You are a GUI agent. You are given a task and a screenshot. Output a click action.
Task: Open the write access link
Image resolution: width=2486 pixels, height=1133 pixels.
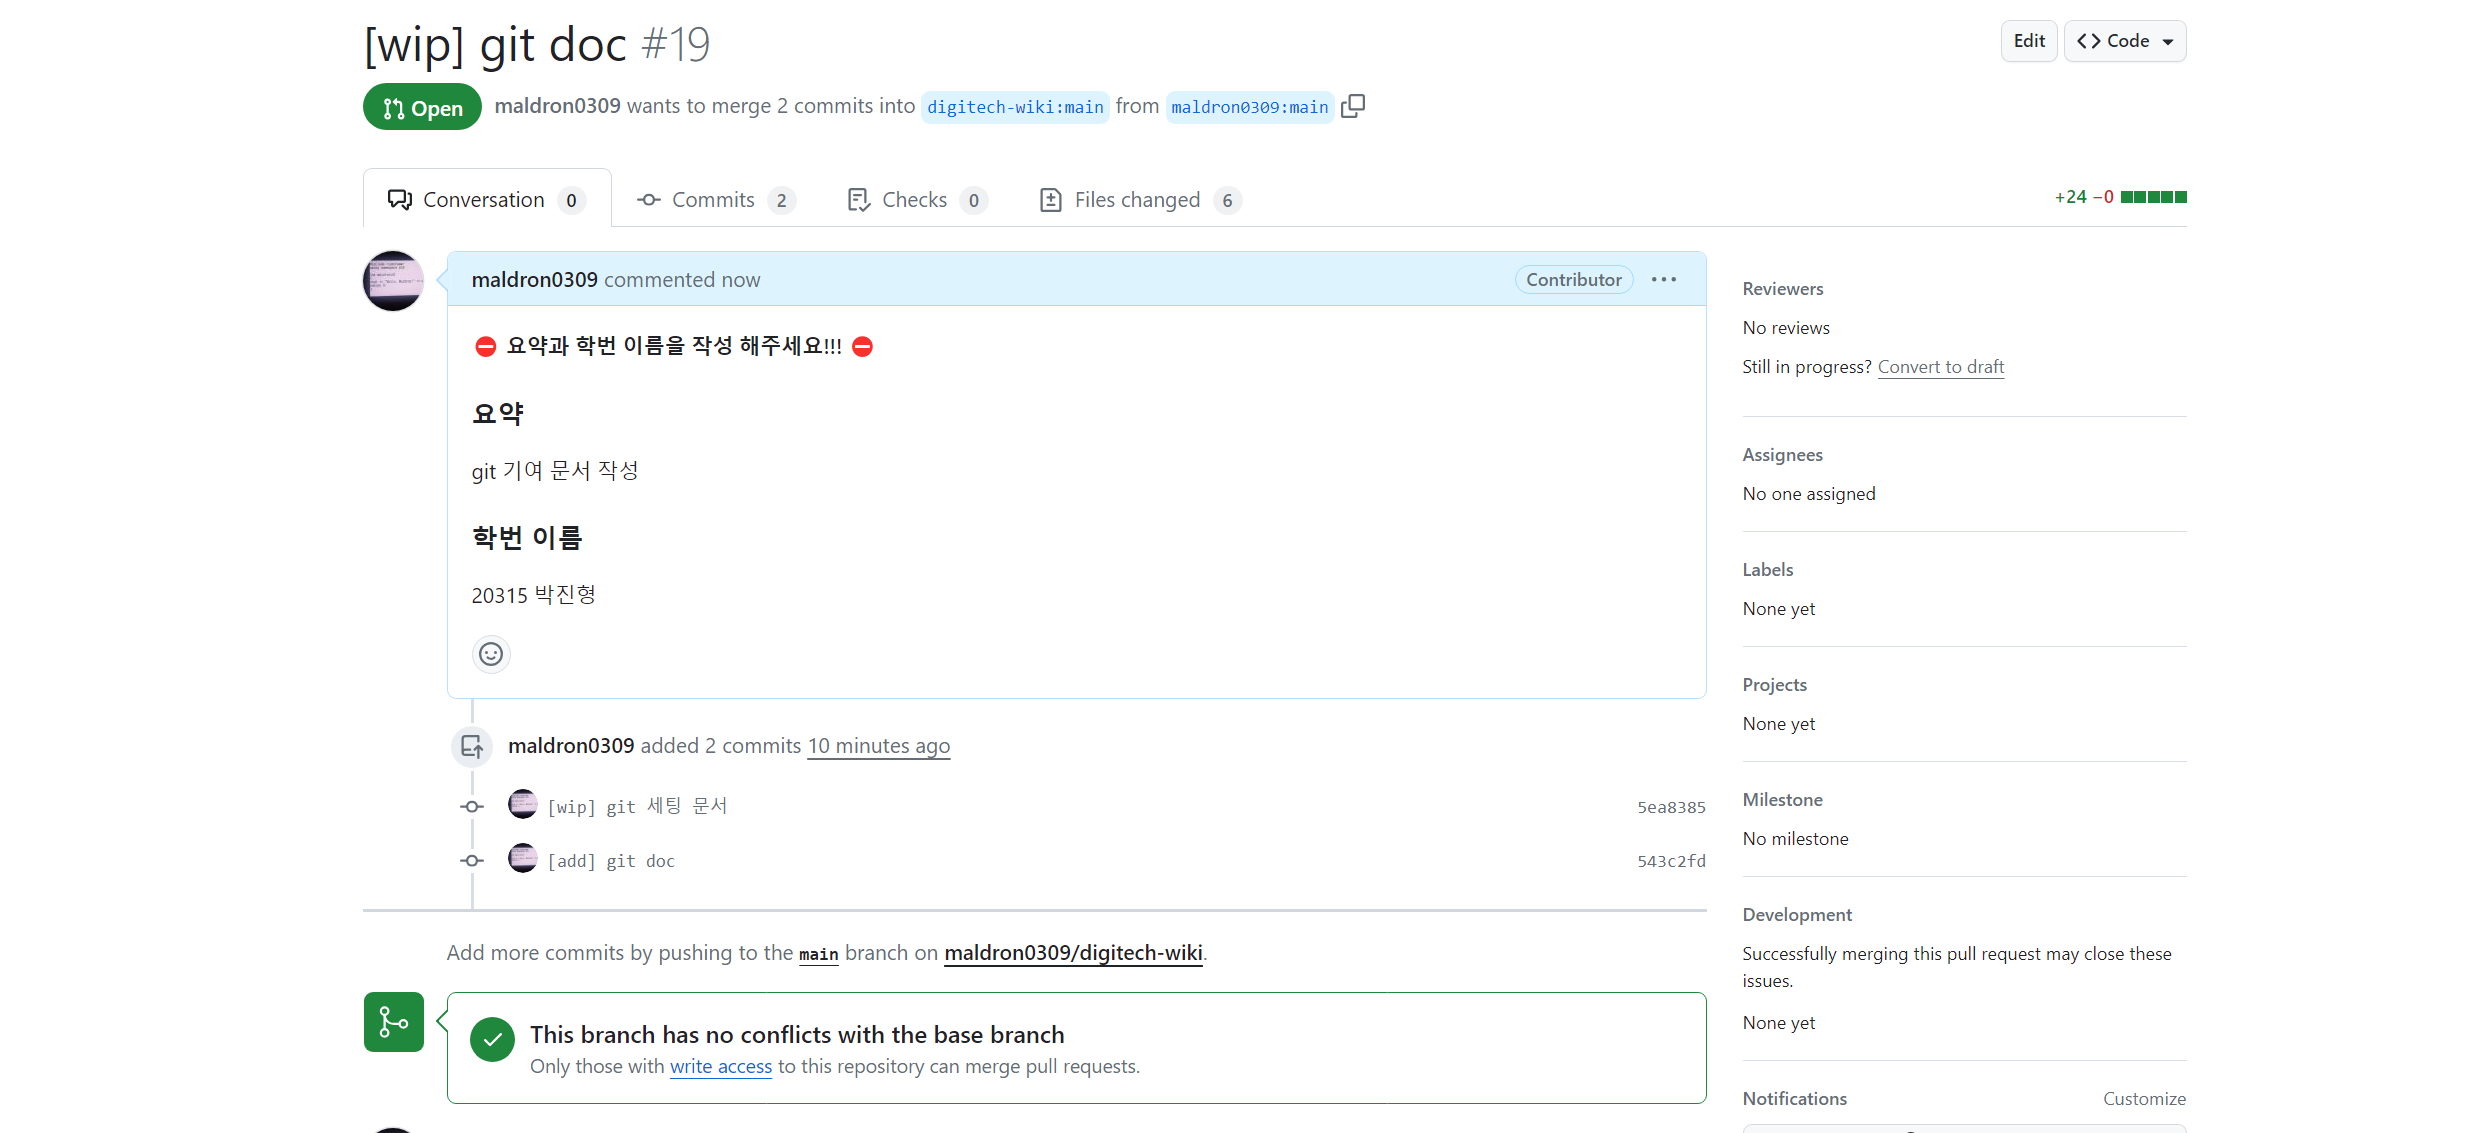720,1067
